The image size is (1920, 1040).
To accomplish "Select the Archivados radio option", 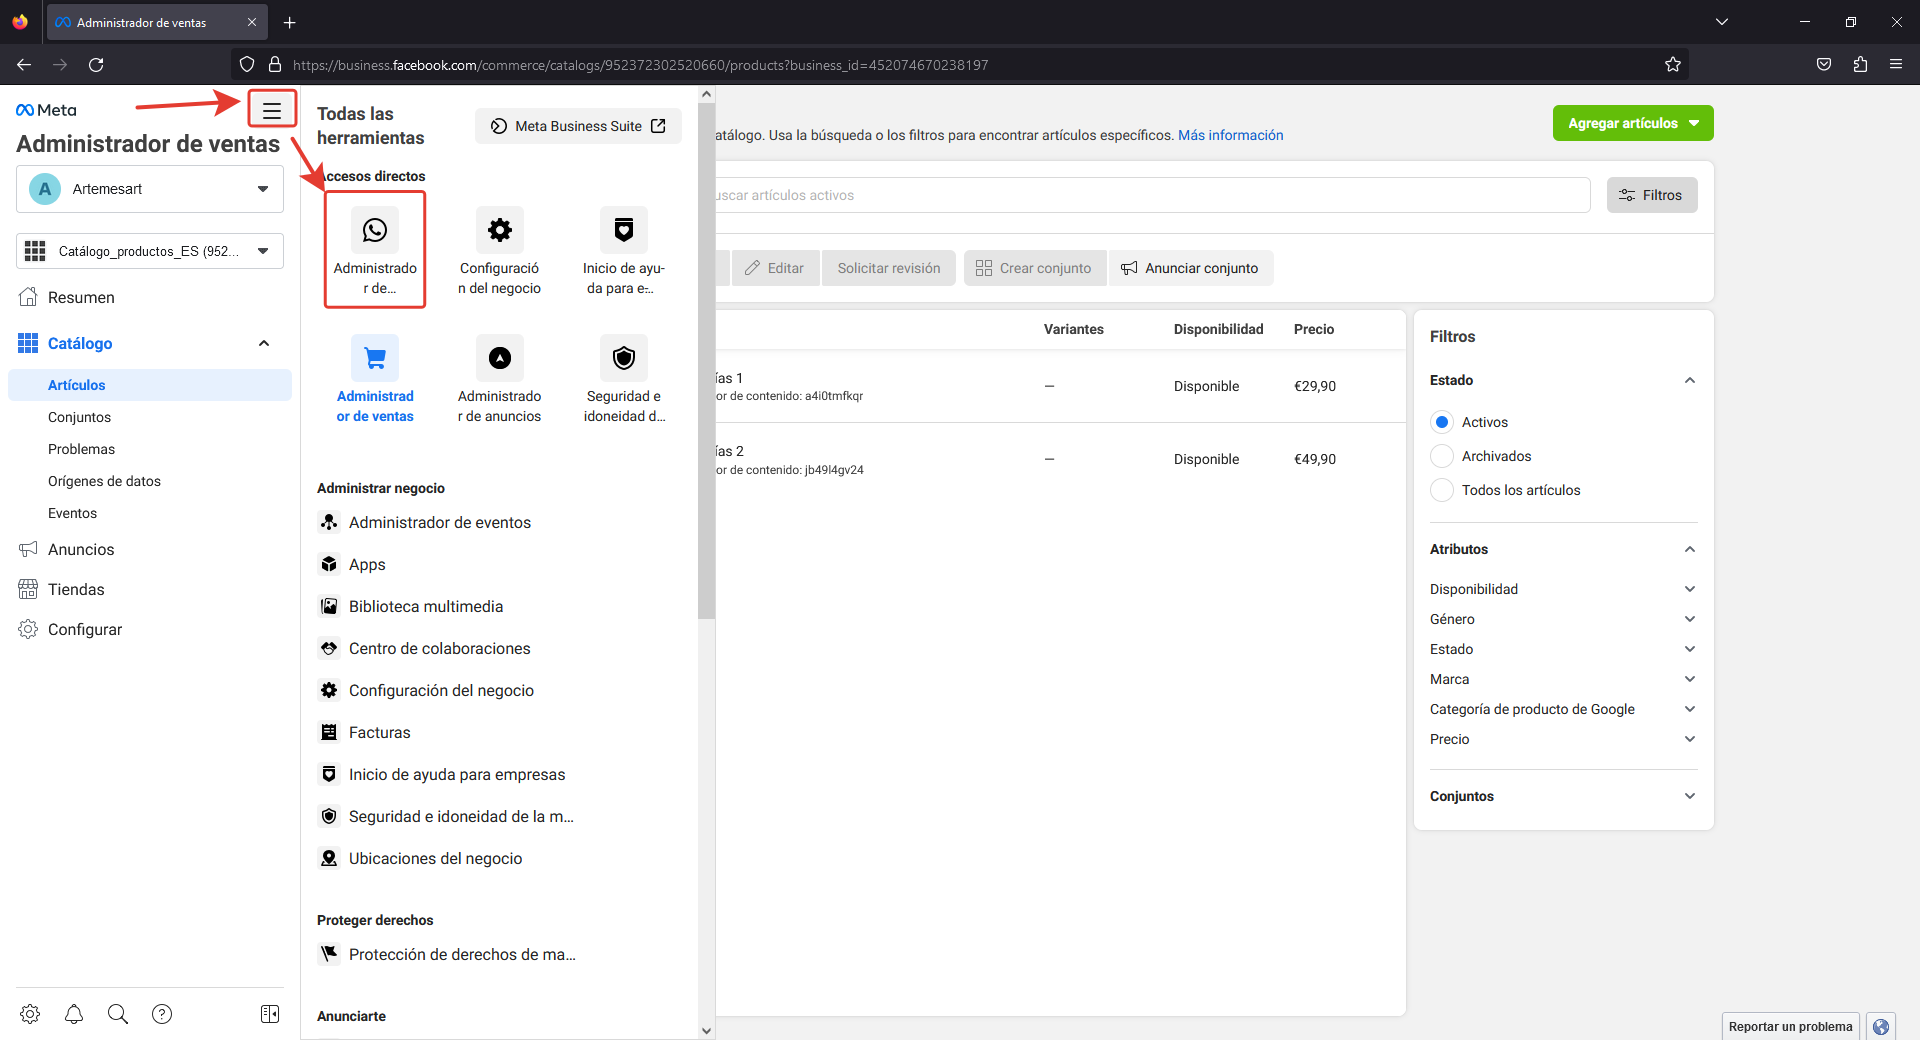I will click(1442, 456).
